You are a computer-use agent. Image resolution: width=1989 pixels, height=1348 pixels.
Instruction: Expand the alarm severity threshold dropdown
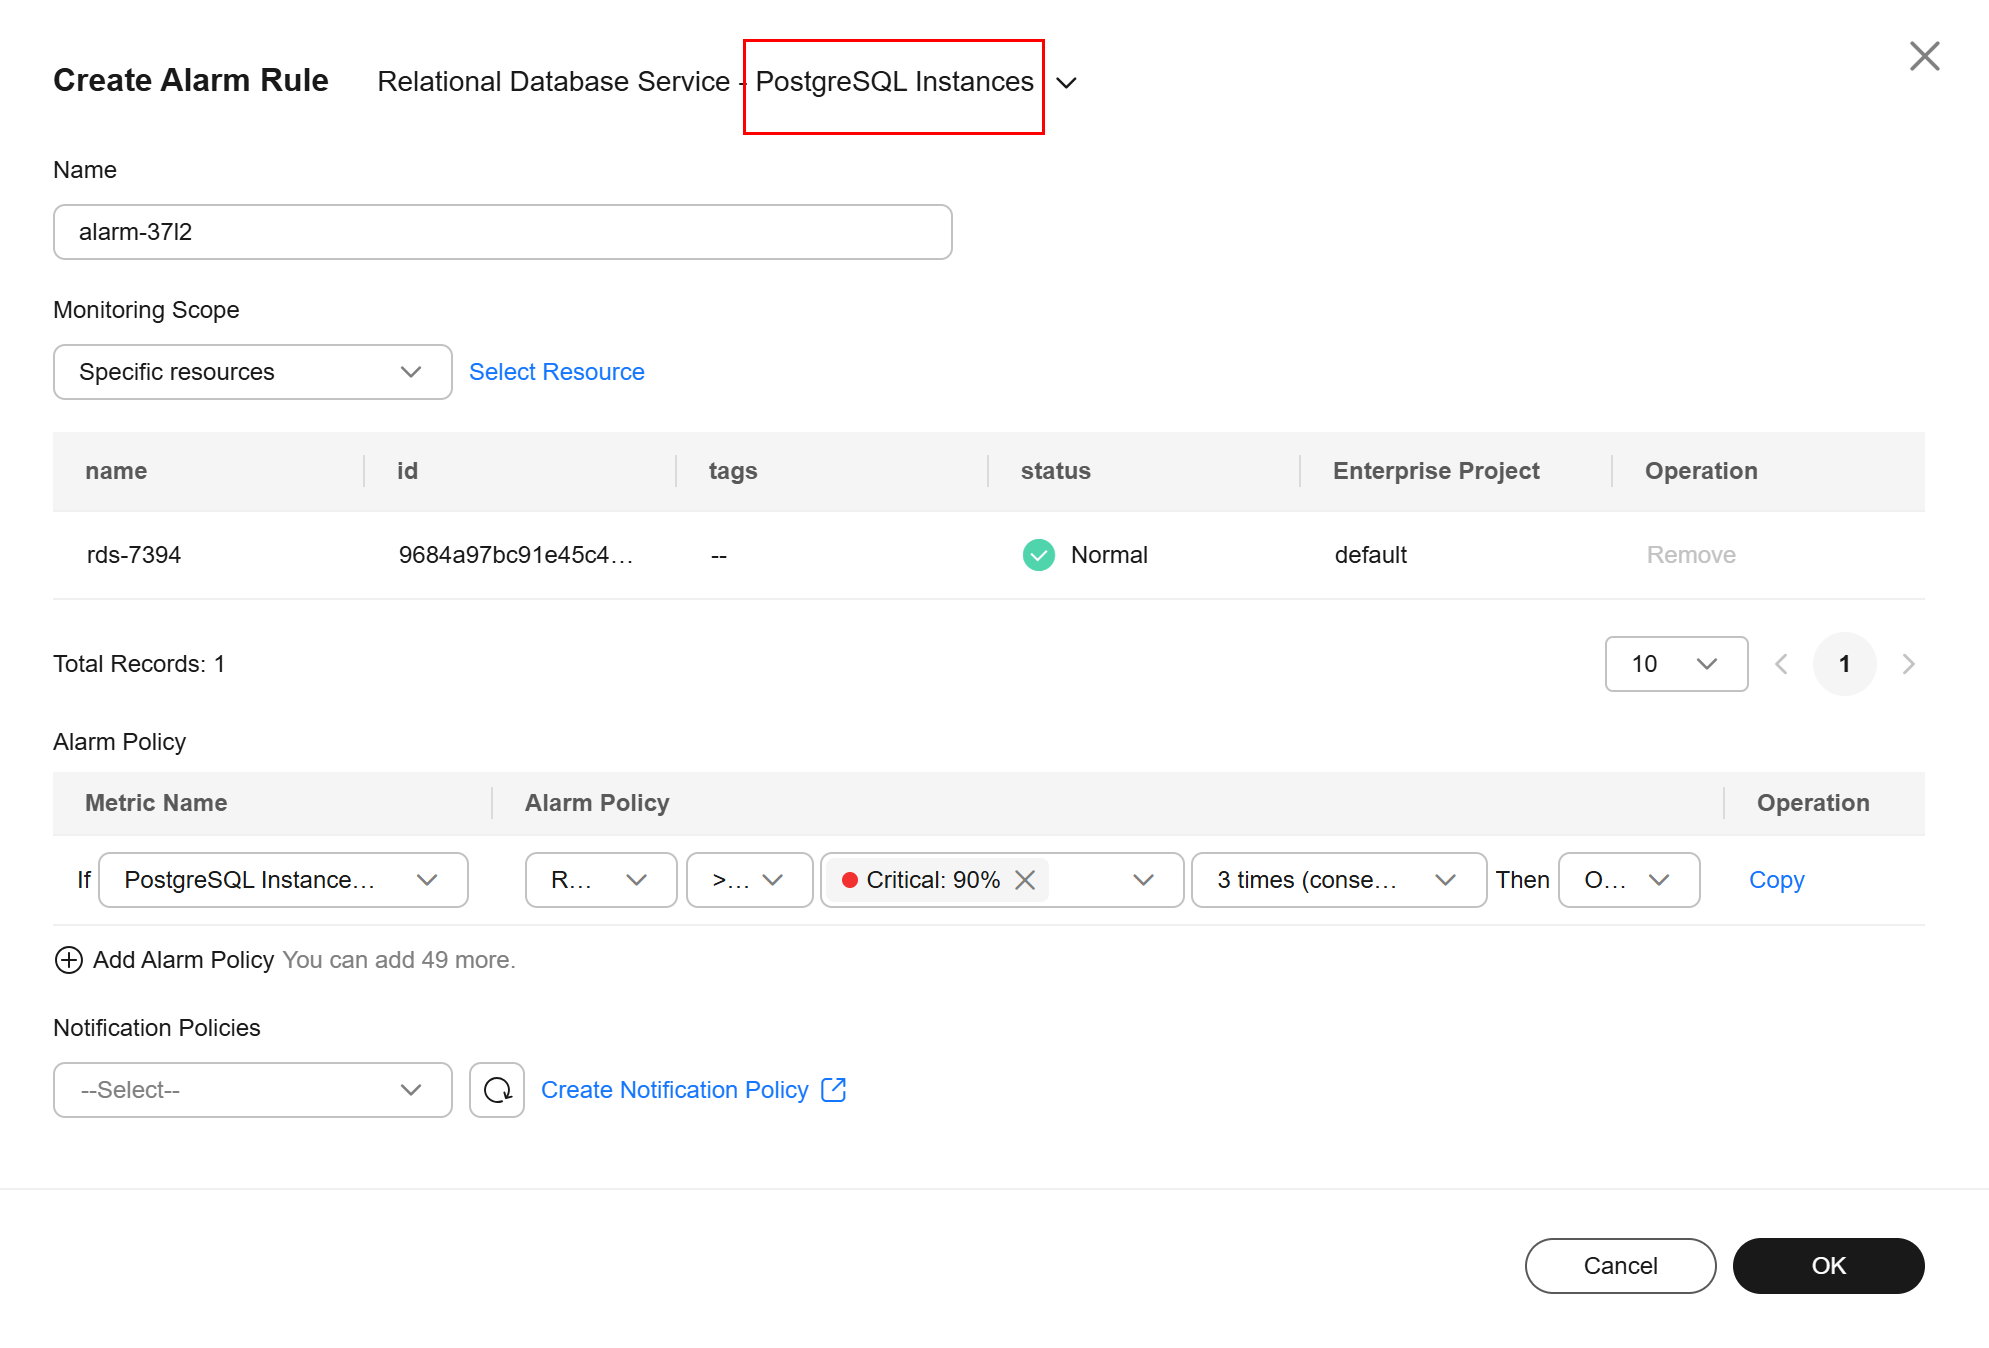pos(1144,880)
